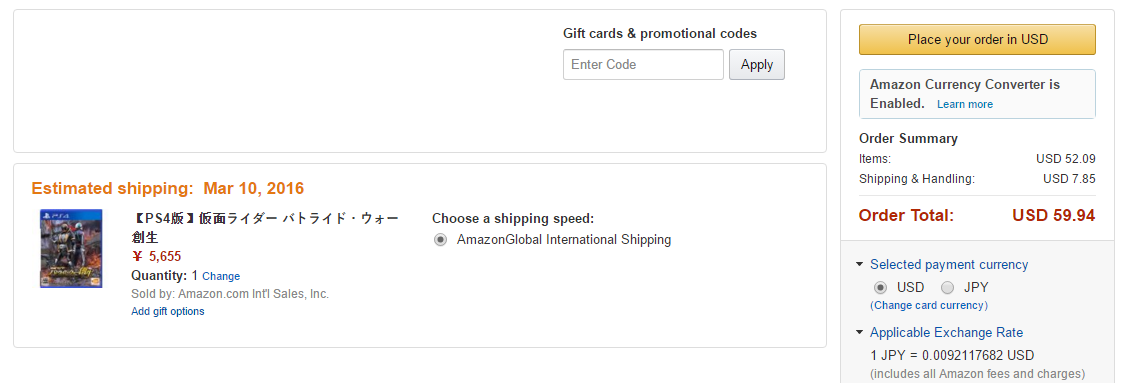1139x383 pixels.
Task: Open the 【PS4版】仮面ライダー product title
Action: coord(265,227)
